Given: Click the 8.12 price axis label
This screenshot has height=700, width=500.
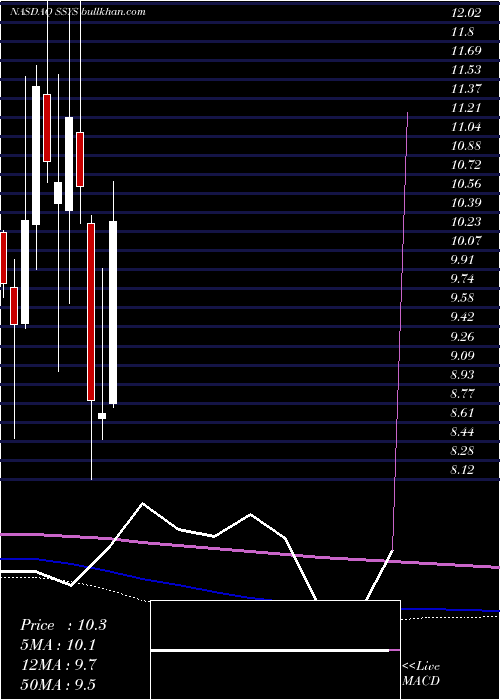Looking at the screenshot, I should 464,470.
